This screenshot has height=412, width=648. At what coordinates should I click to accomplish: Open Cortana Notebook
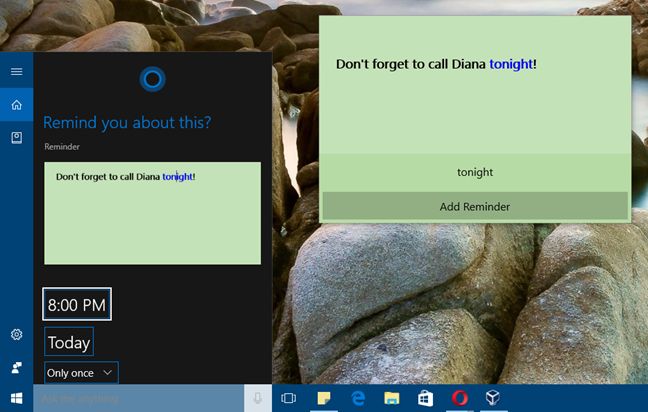coord(17,138)
